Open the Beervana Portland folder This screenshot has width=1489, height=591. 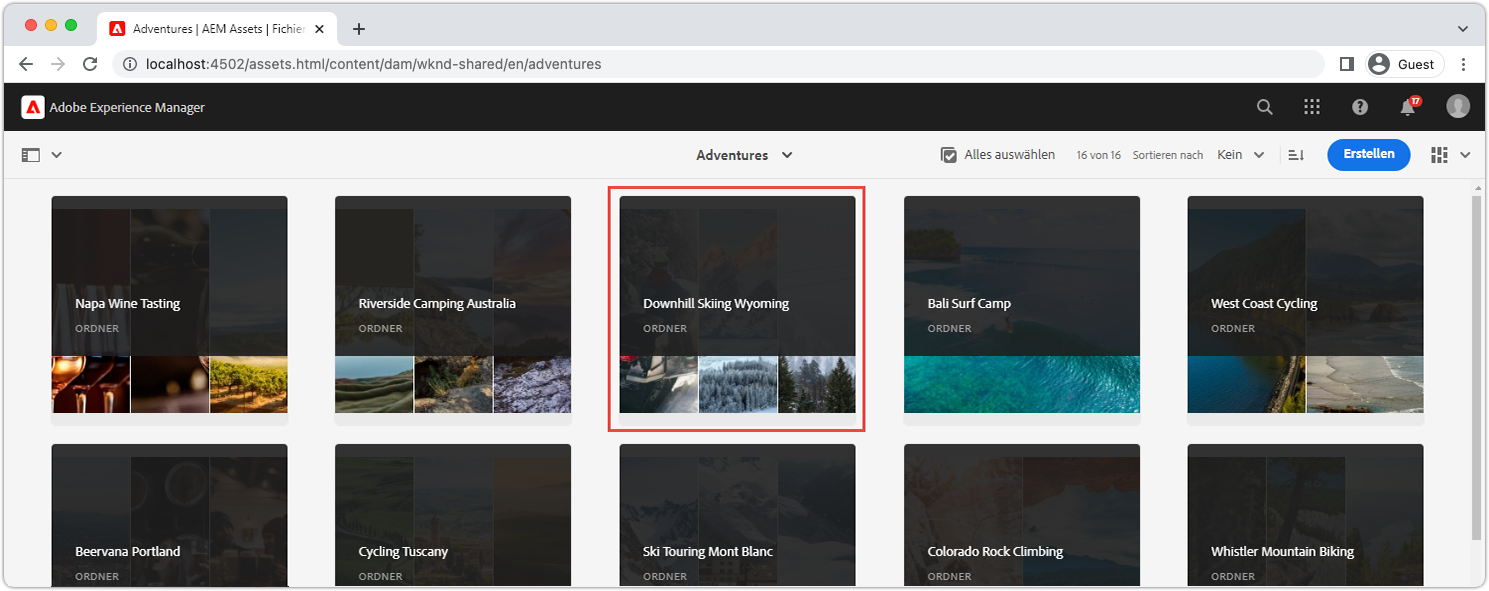[x=170, y=515]
